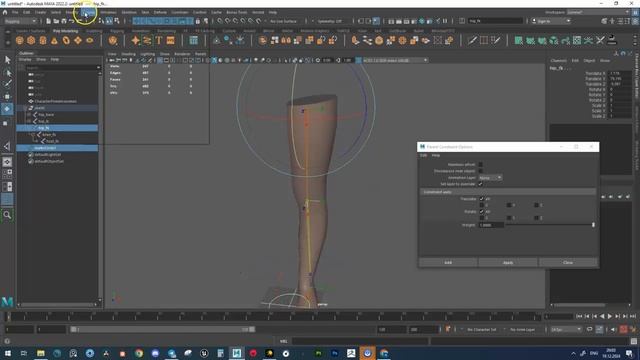Screen dimensions: 640x360
Task: Open the playback speed fps dropdown
Action: pos(566,329)
